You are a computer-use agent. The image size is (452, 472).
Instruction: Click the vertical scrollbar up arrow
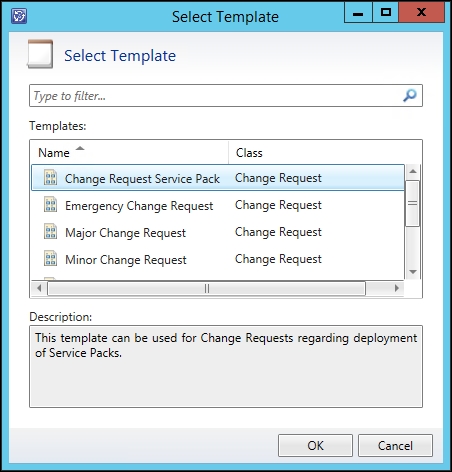tap(413, 171)
